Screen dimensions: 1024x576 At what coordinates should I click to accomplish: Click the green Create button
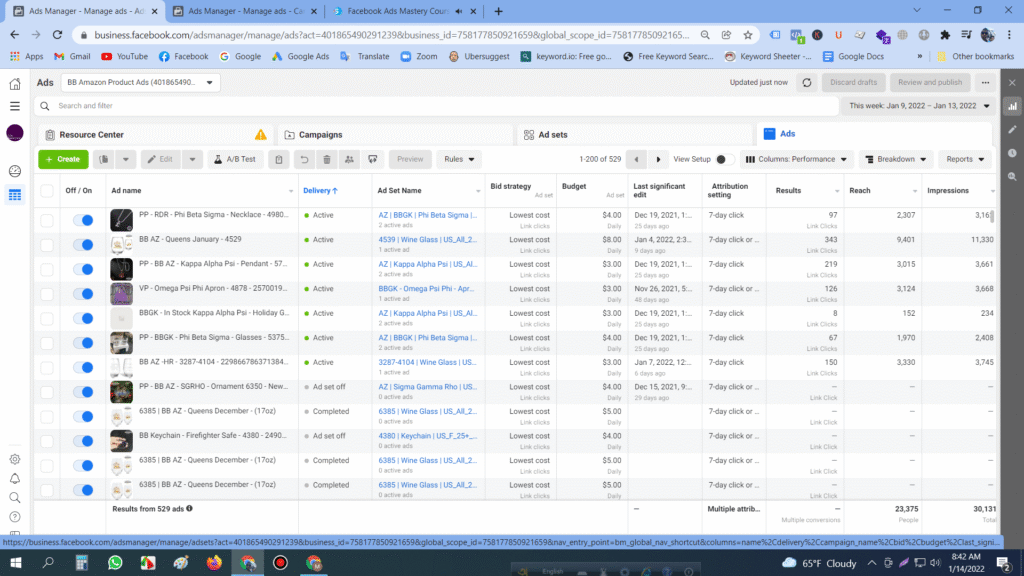(63, 159)
